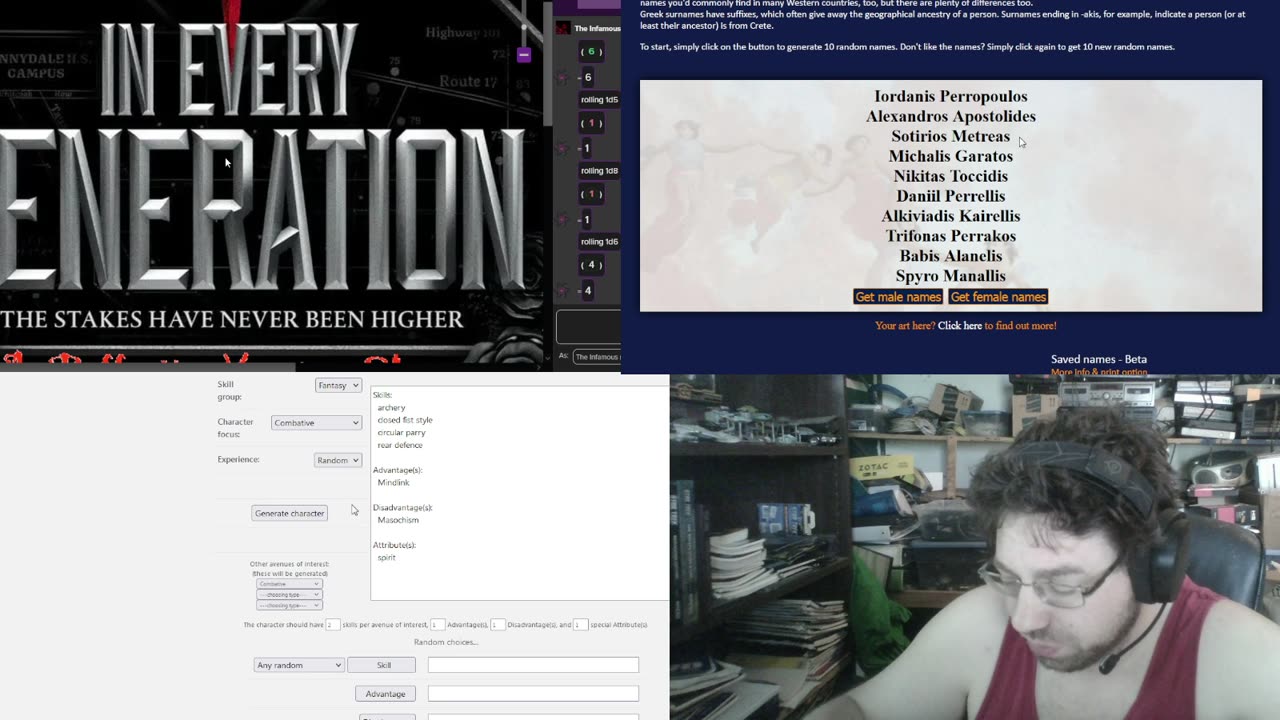Click the ( 4 ) roll result

pyautogui.click(x=591, y=265)
